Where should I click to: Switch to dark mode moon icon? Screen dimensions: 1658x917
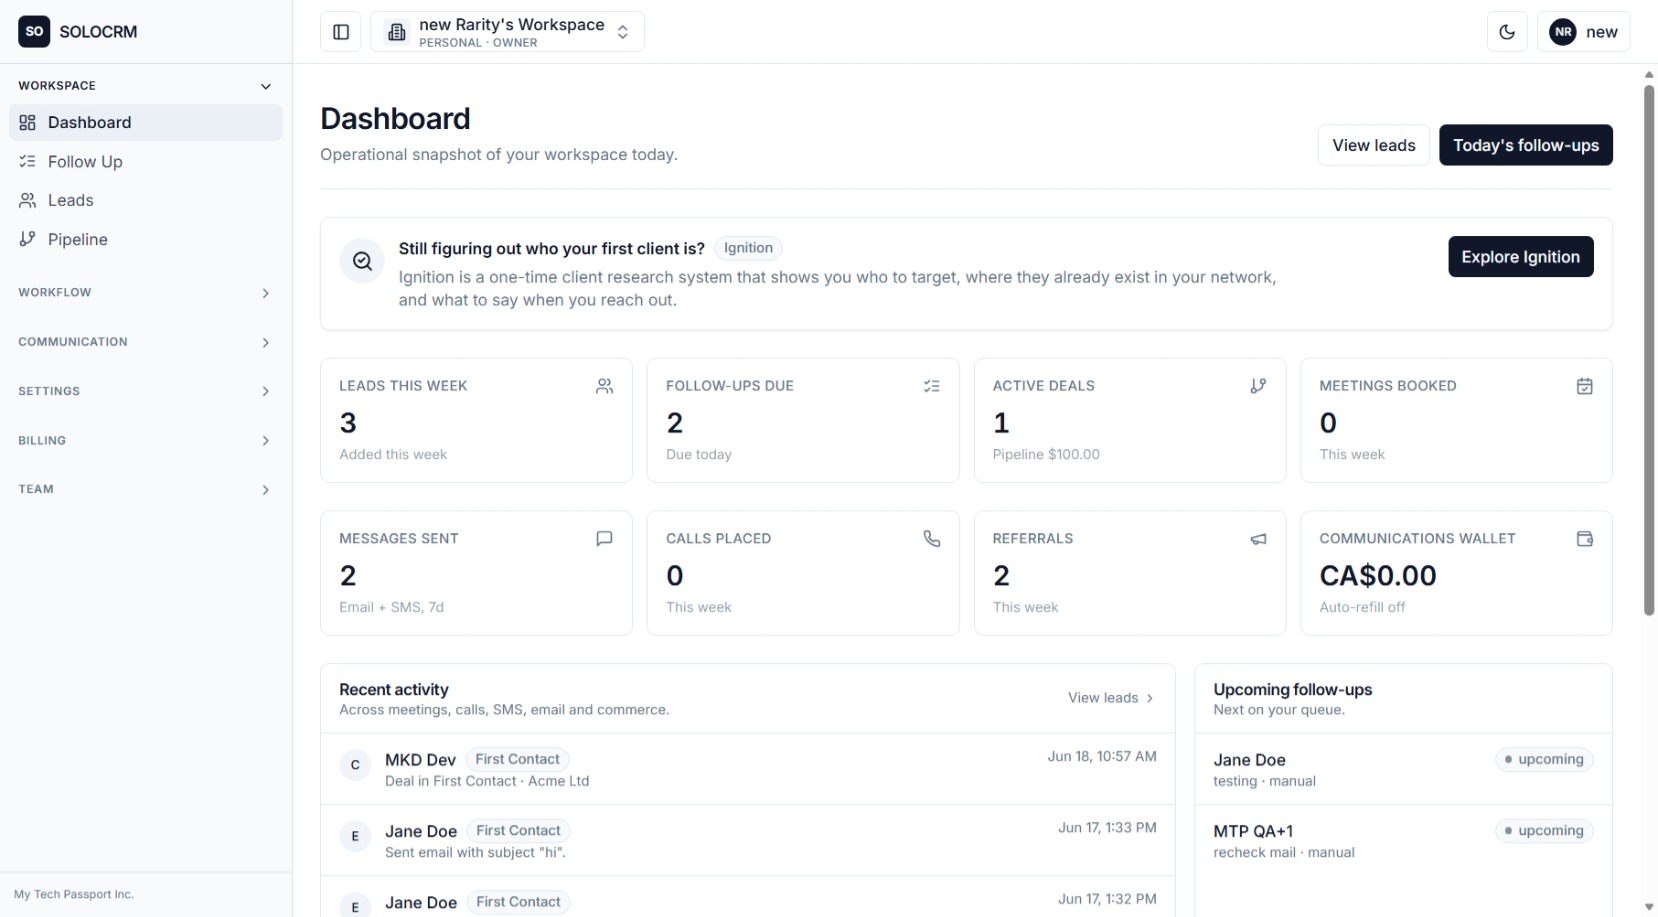1507,32
